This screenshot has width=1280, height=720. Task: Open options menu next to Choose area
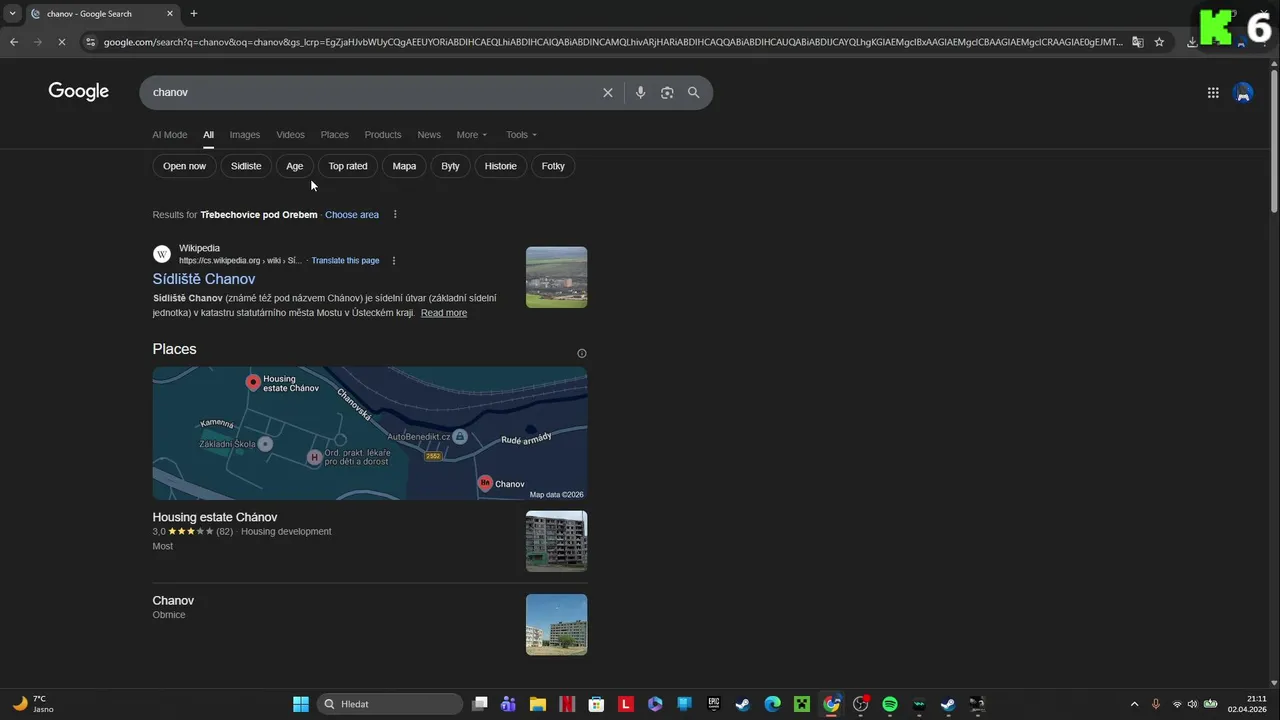[395, 214]
